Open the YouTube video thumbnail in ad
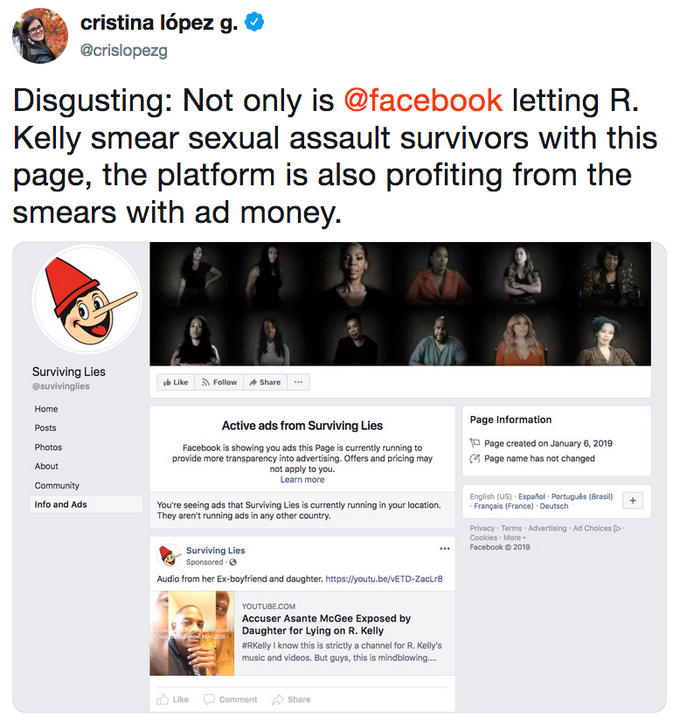The height and width of the screenshot is (722, 680). (x=192, y=634)
